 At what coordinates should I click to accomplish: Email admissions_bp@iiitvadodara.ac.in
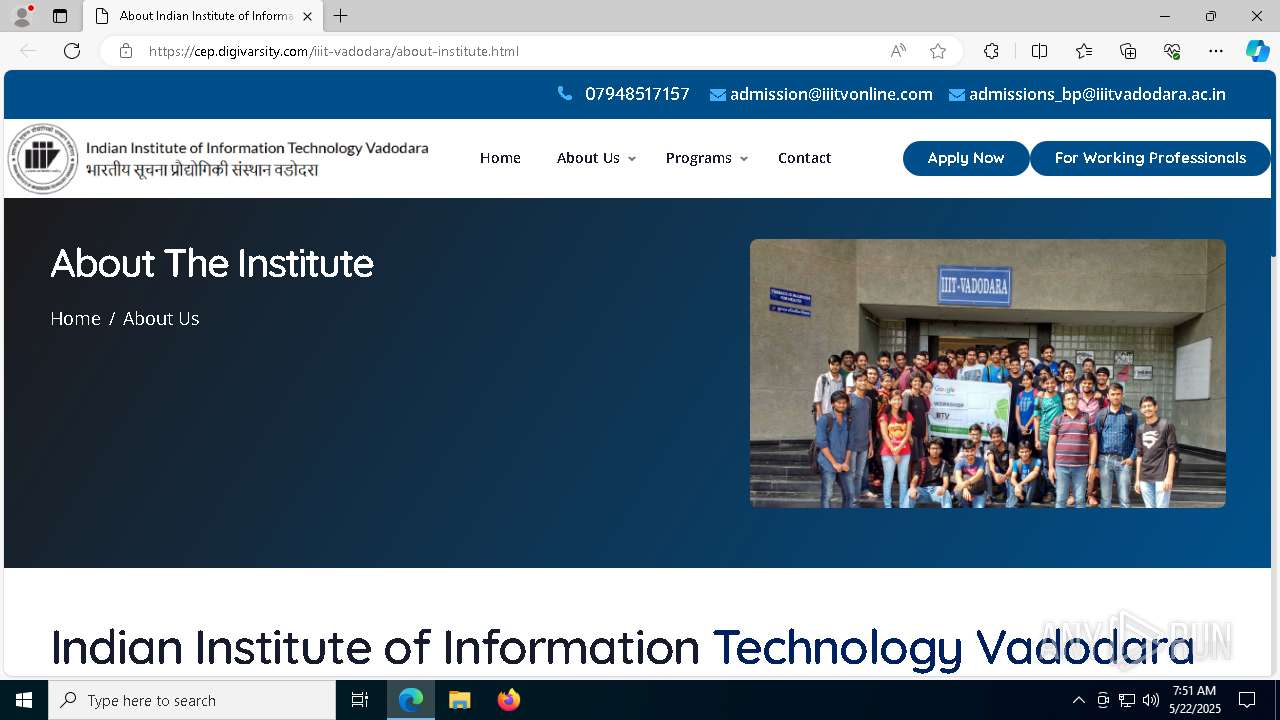pyautogui.click(x=1097, y=94)
